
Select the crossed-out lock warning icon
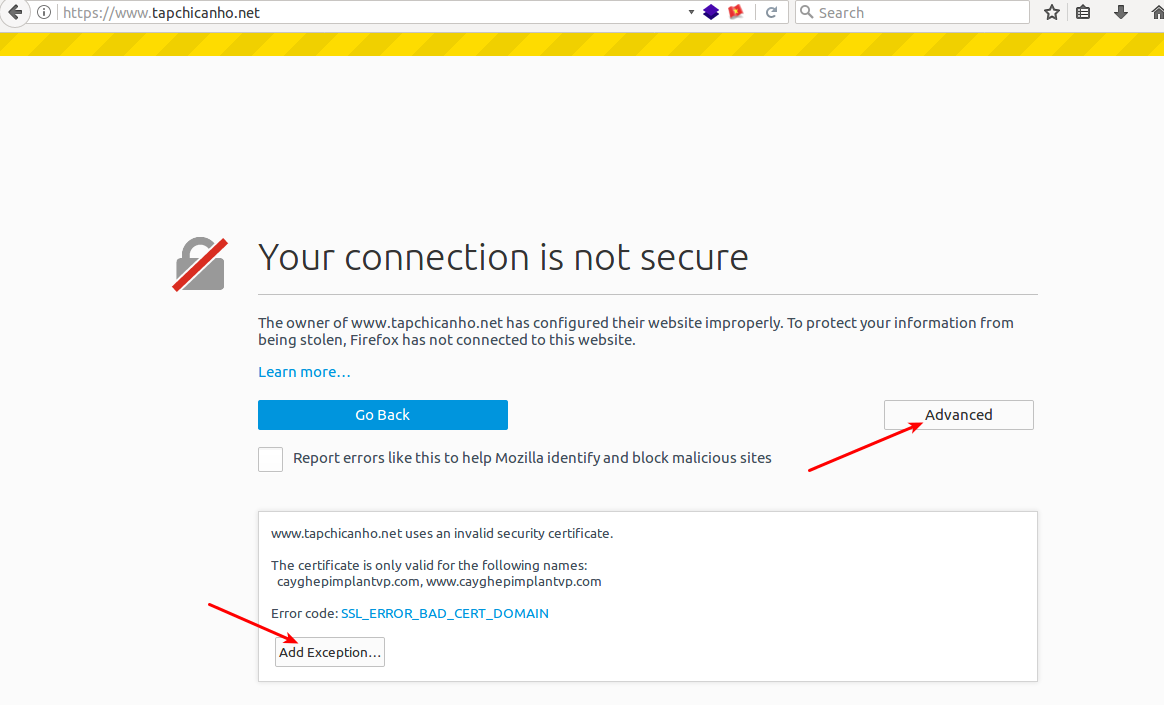coord(200,264)
